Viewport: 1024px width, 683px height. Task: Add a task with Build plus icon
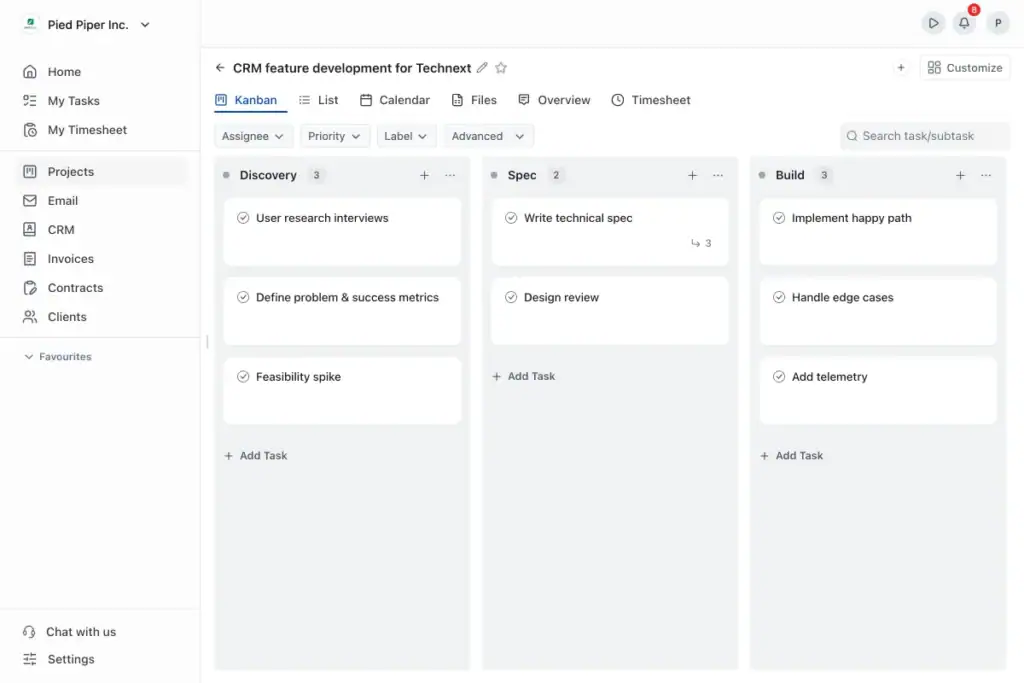pyautogui.click(x=960, y=175)
